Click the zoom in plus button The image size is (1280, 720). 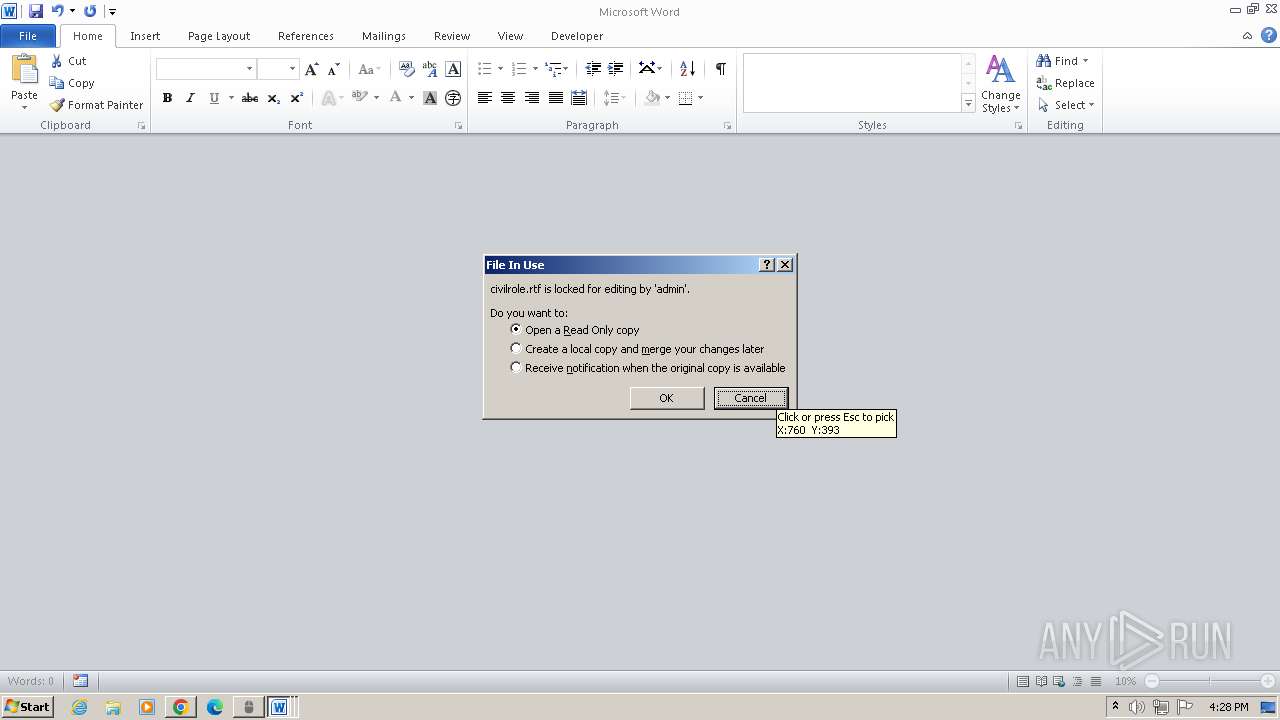coord(1268,681)
